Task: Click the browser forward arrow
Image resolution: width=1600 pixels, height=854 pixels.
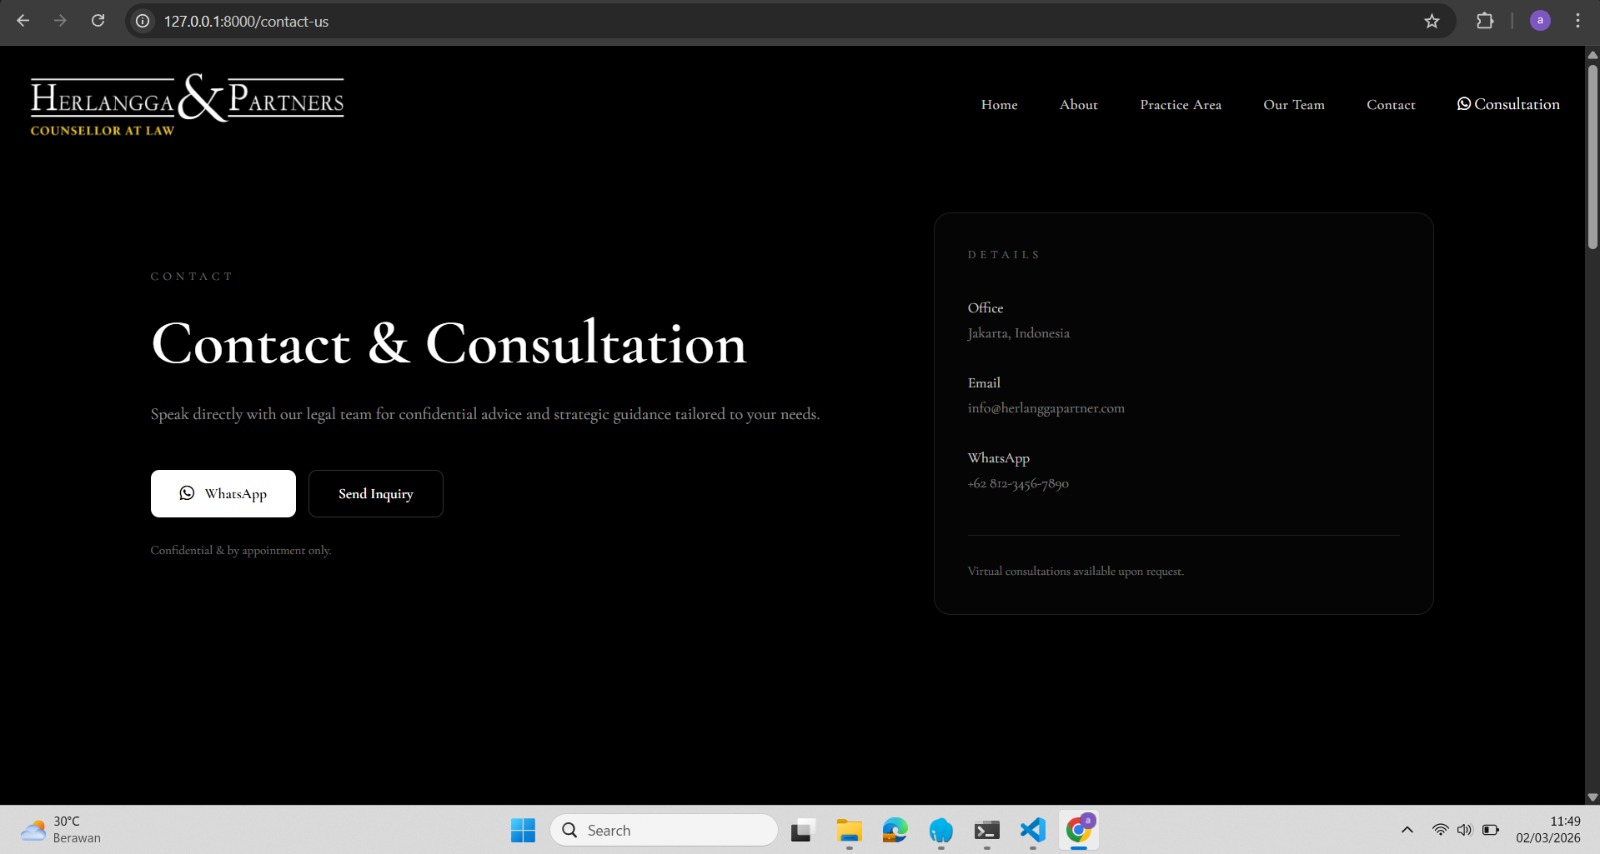Action: click(x=60, y=21)
